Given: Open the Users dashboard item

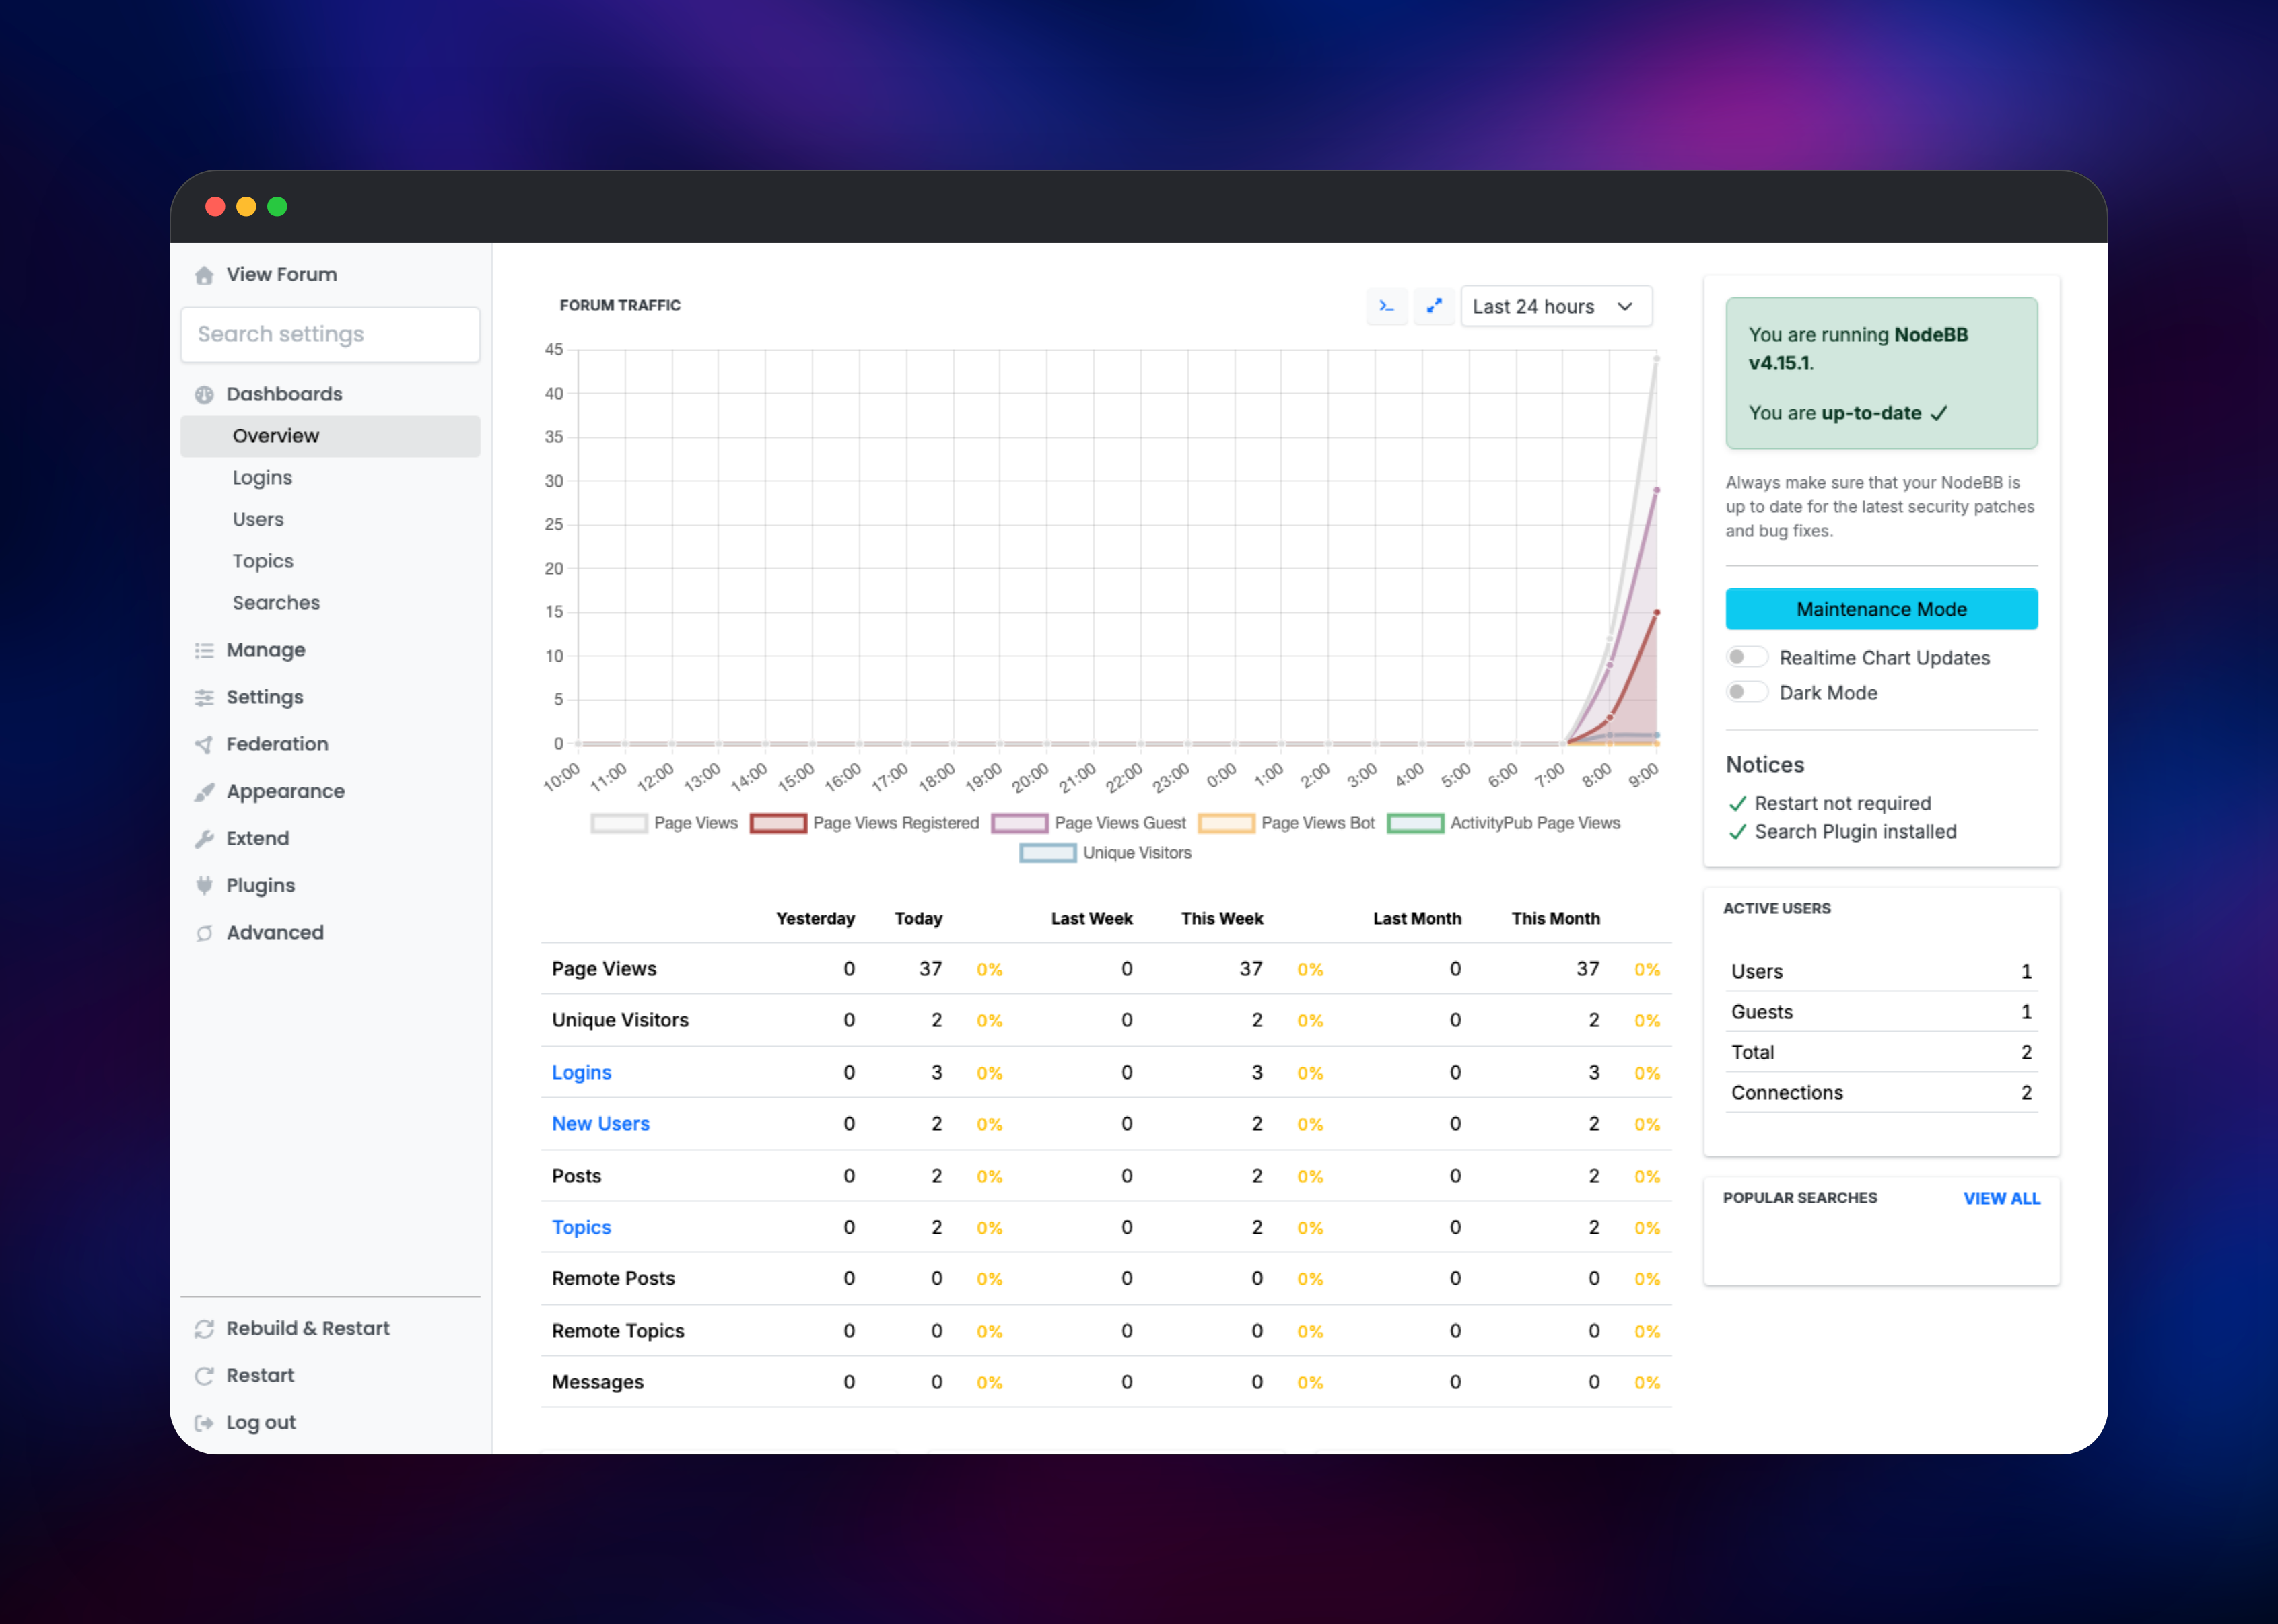Looking at the screenshot, I should pyautogui.click(x=330, y=520).
